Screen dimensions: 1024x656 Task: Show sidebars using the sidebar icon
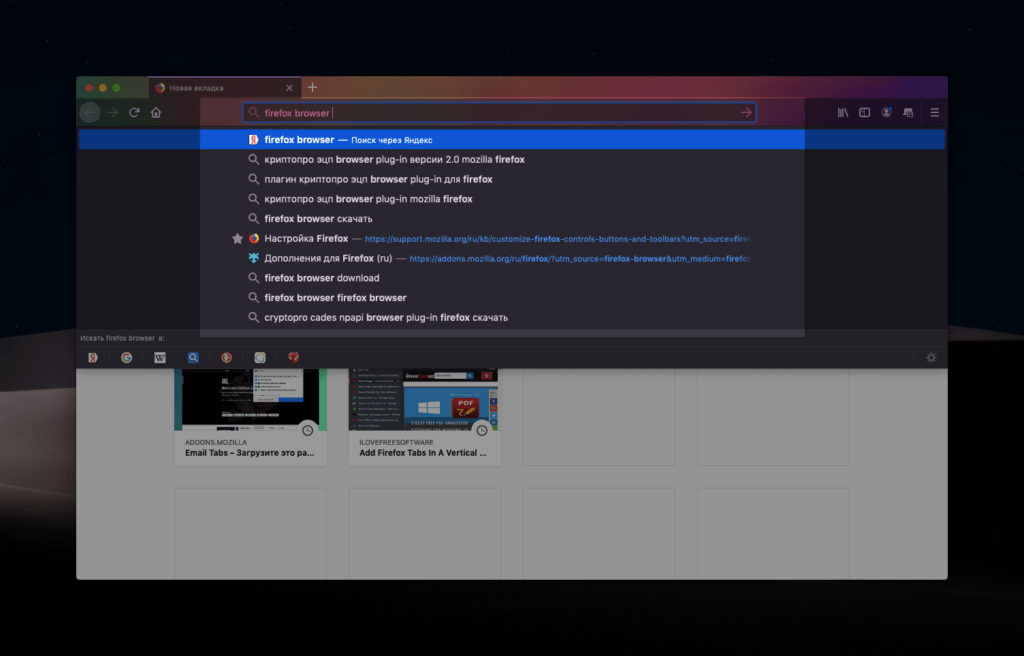[x=865, y=112]
